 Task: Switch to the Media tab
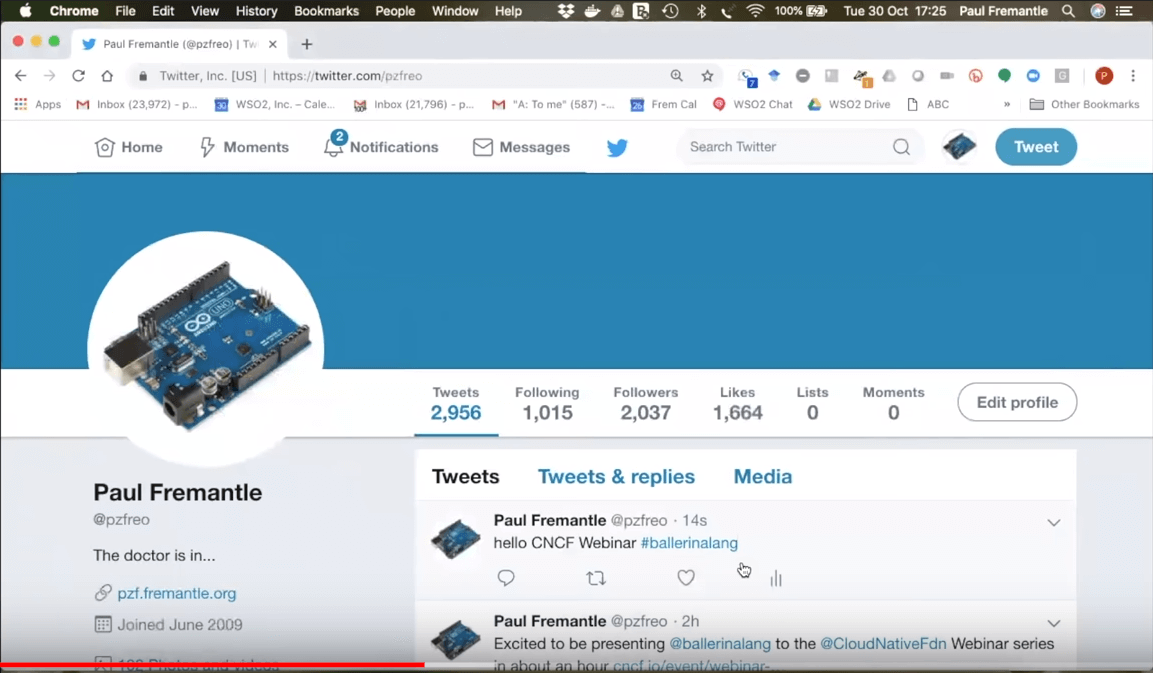pyautogui.click(x=763, y=477)
